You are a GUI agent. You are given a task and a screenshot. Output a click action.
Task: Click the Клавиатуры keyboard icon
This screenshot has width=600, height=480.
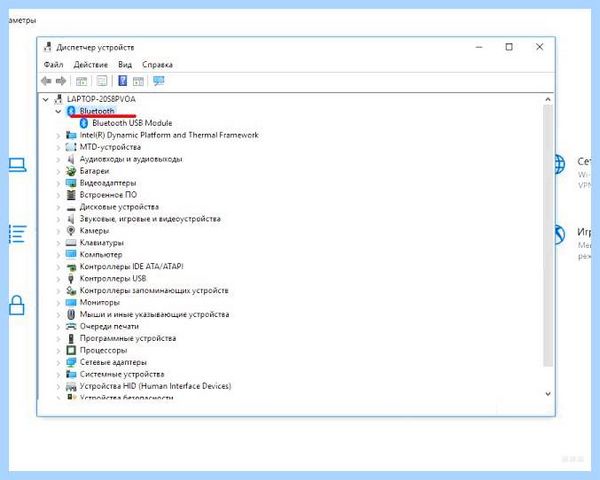pyautogui.click(x=71, y=243)
